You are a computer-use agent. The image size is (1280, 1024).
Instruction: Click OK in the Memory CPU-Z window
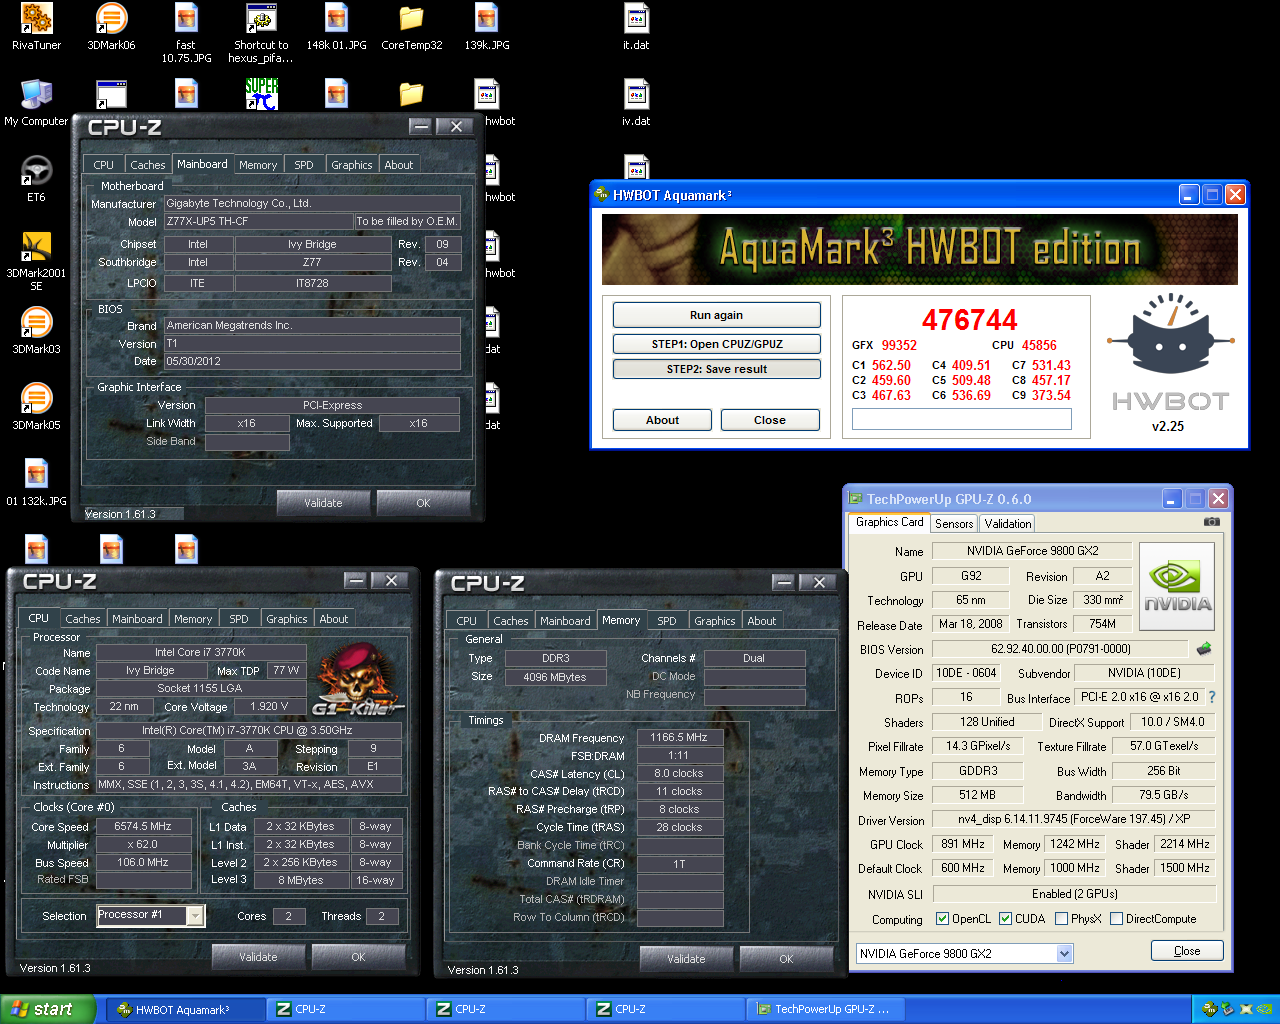(786, 959)
